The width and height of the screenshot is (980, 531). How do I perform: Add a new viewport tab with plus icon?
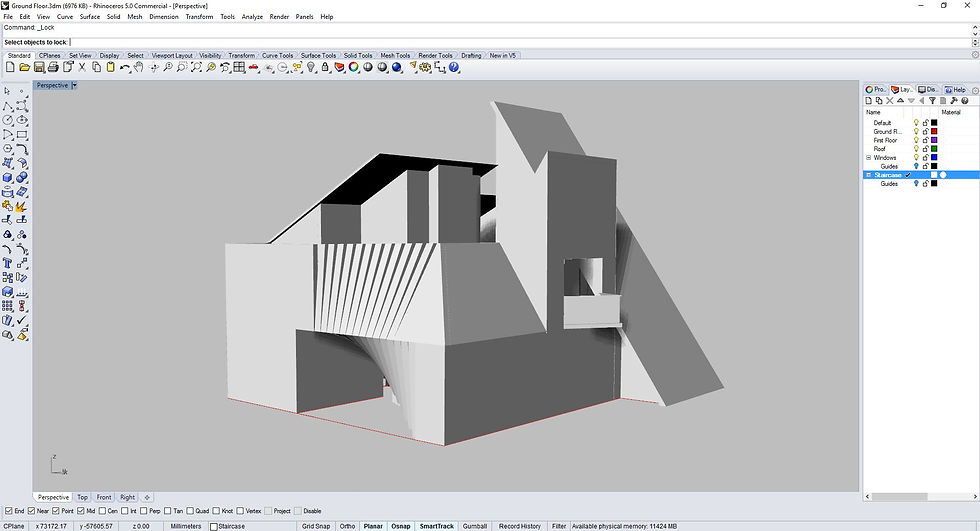(x=147, y=497)
